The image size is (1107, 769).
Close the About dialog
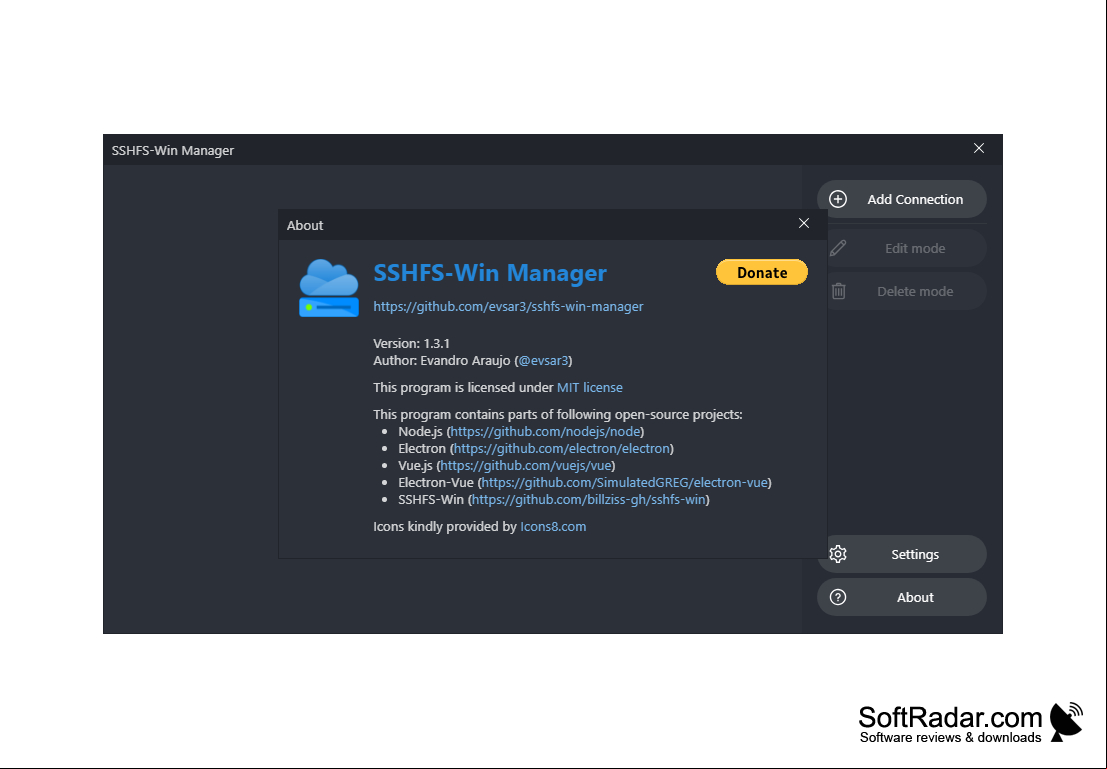point(803,223)
